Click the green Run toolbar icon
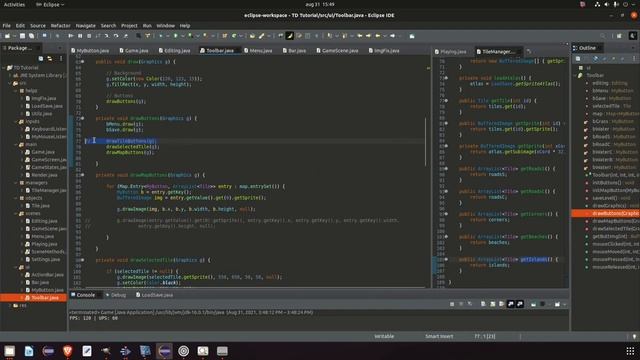The width and height of the screenshot is (640, 360). coord(176,36)
